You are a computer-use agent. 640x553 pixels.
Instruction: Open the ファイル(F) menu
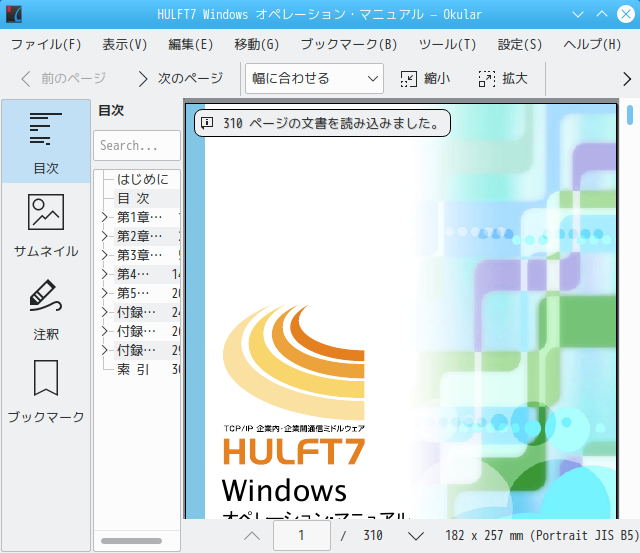coord(46,44)
